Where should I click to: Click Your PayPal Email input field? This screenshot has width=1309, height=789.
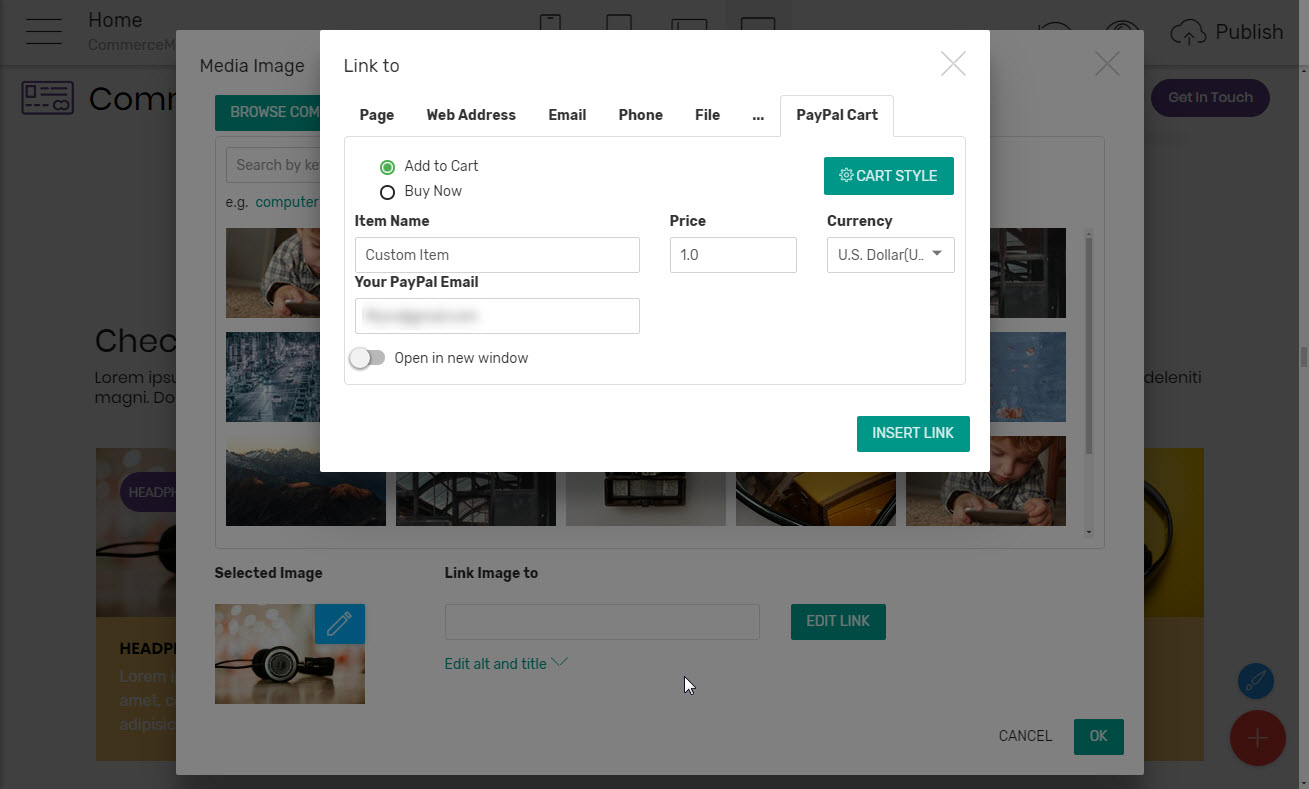(x=497, y=316)
